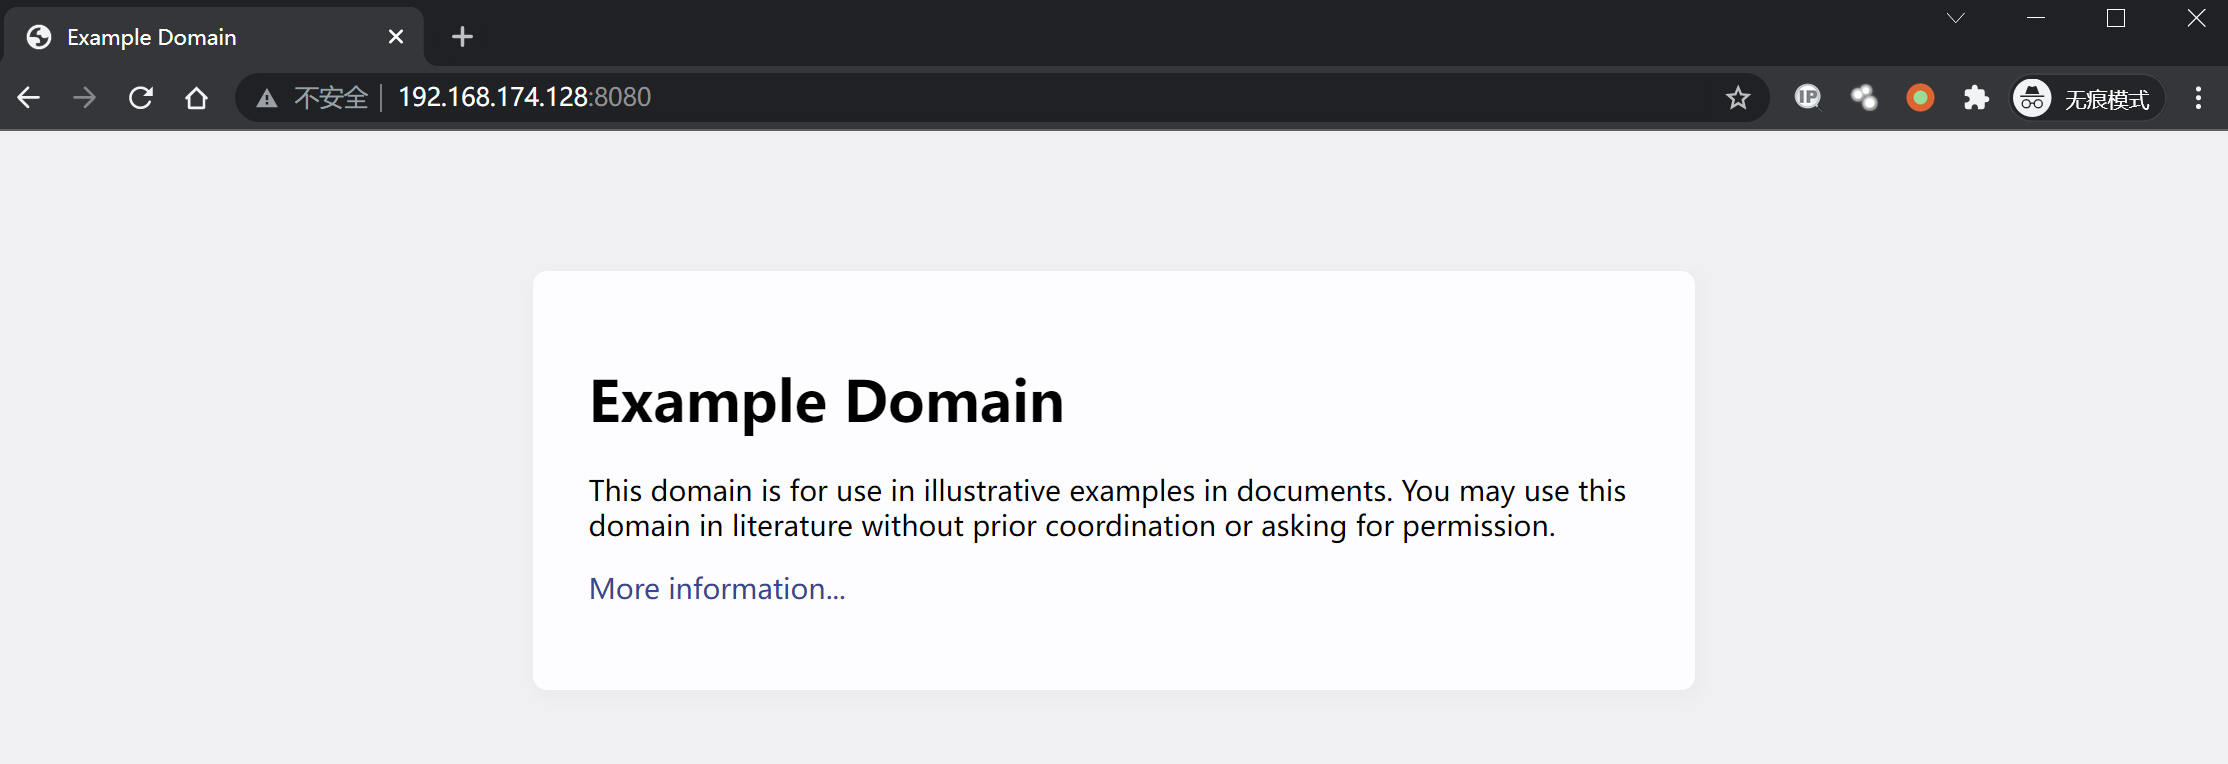Viewport: 2228px width, 764px height.
Task: Click the forward navigation arrow
Action: [85, 97]
